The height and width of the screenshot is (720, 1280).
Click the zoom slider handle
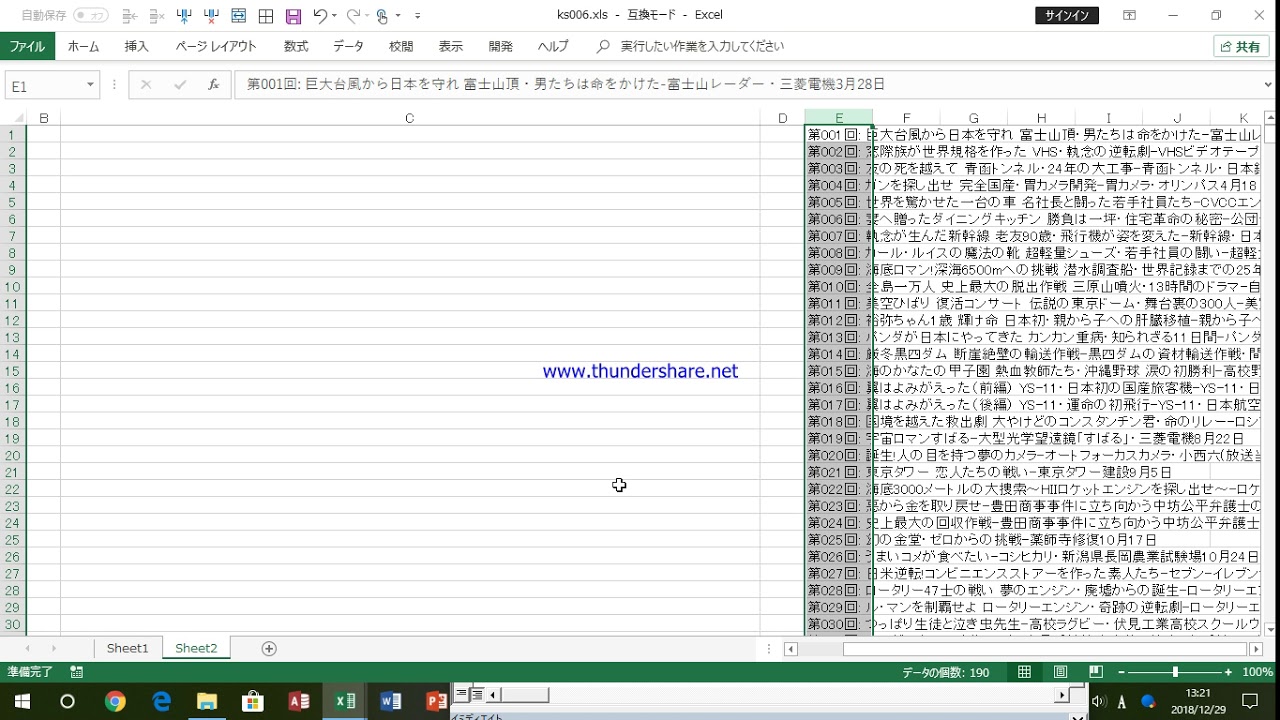(1175, 673)
